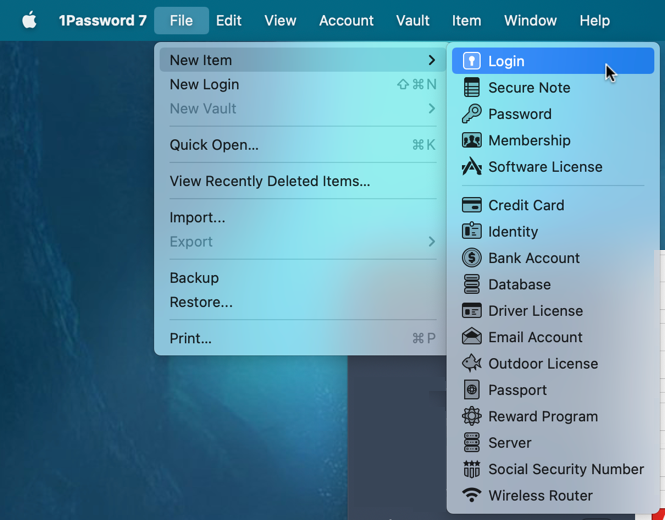Select Print... menu entry
The height and width of the screenshot is (520, 665).
pos(303,338)
